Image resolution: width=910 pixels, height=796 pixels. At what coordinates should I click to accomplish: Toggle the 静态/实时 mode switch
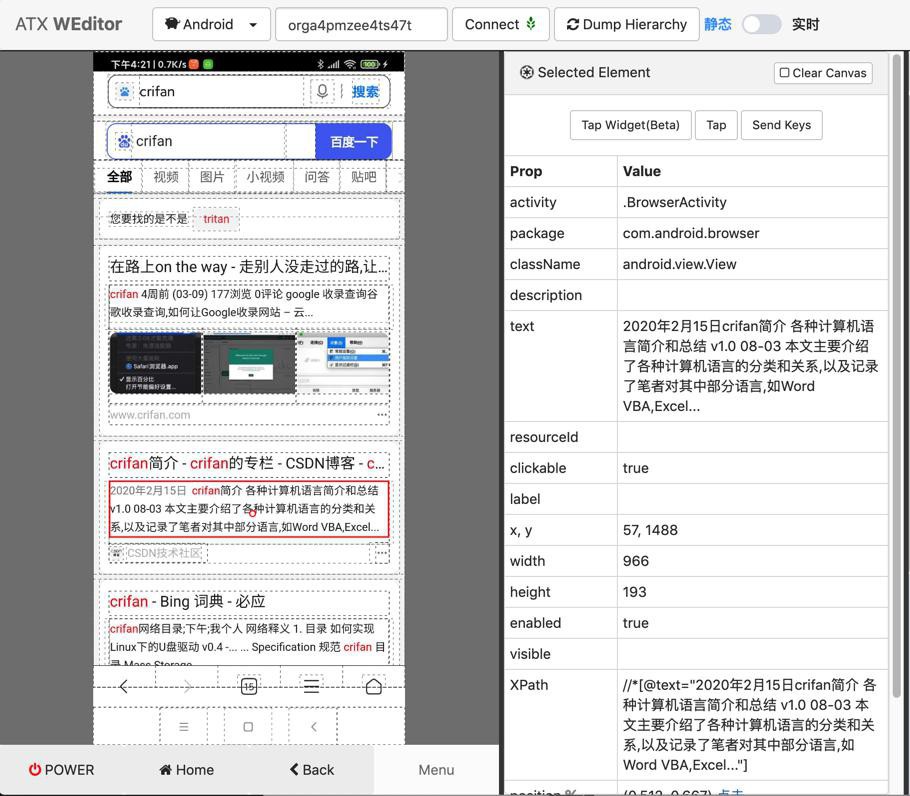761,24
